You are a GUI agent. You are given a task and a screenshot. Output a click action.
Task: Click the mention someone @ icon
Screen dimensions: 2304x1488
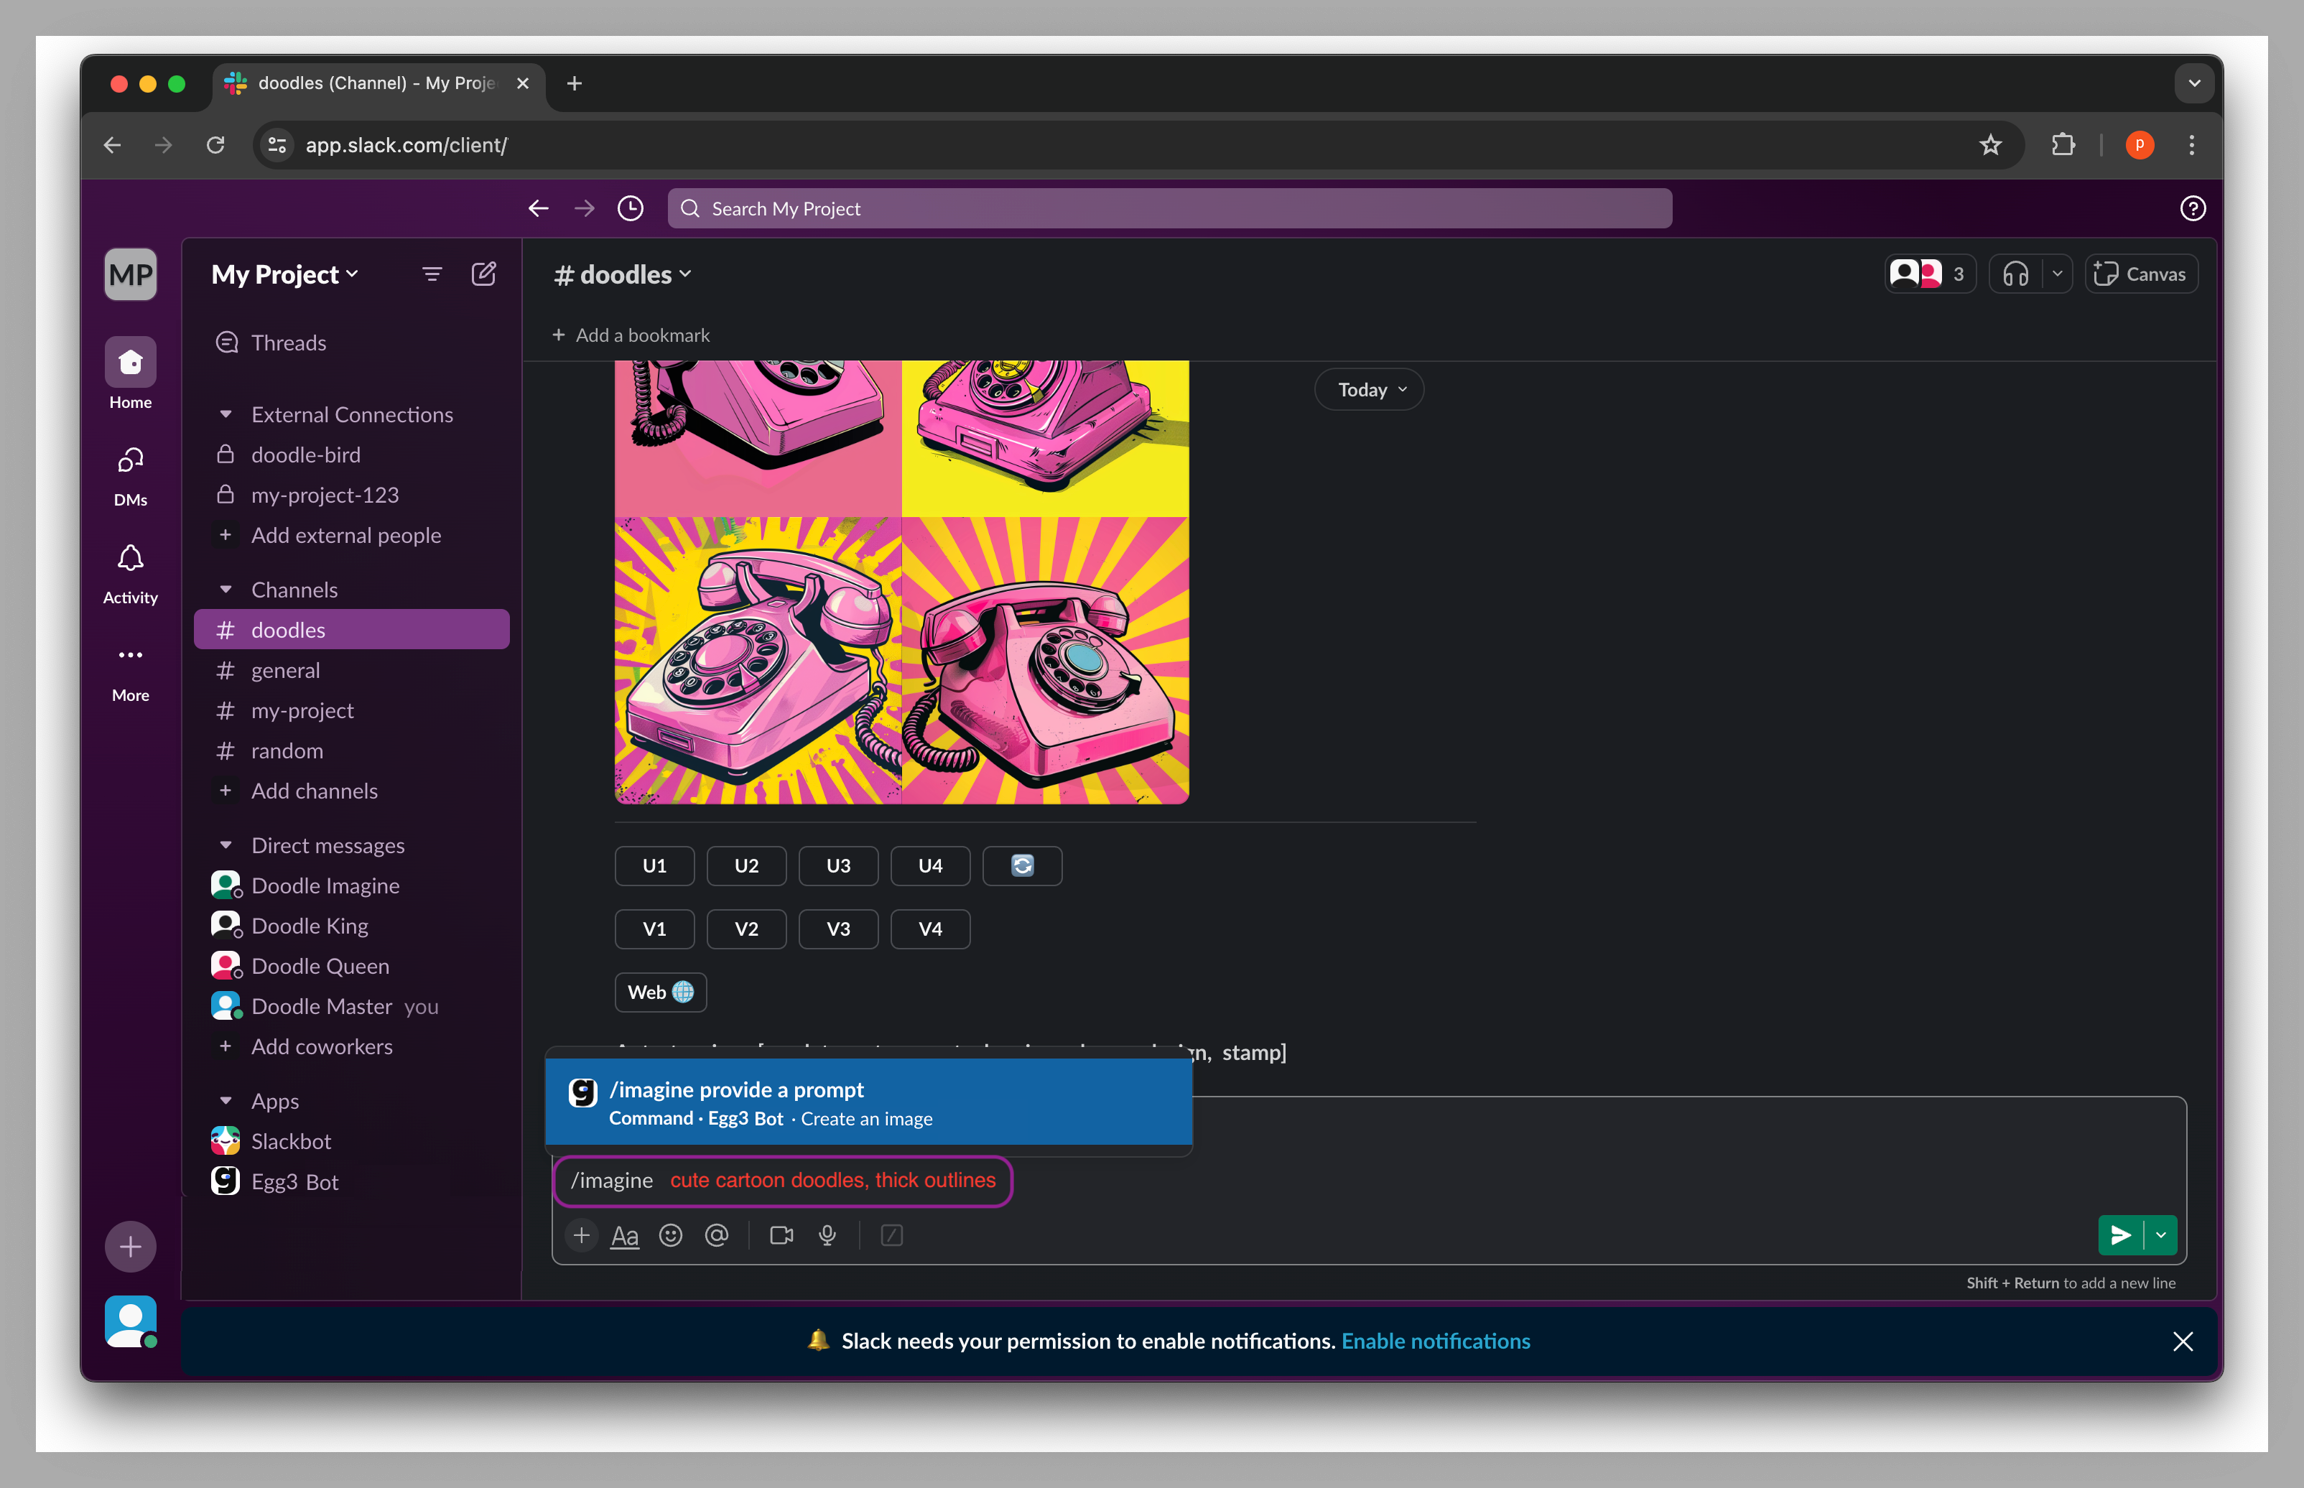tap(717, 1236)
